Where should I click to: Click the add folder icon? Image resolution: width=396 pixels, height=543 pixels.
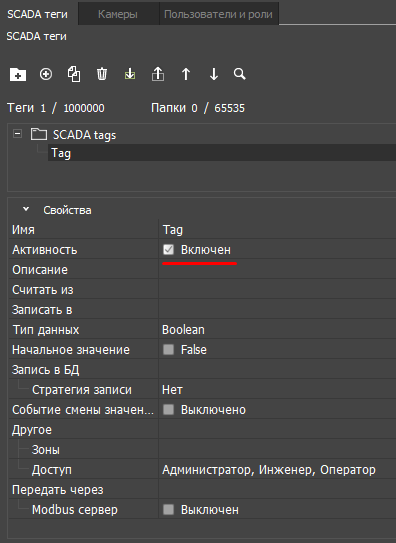point(18,74)
